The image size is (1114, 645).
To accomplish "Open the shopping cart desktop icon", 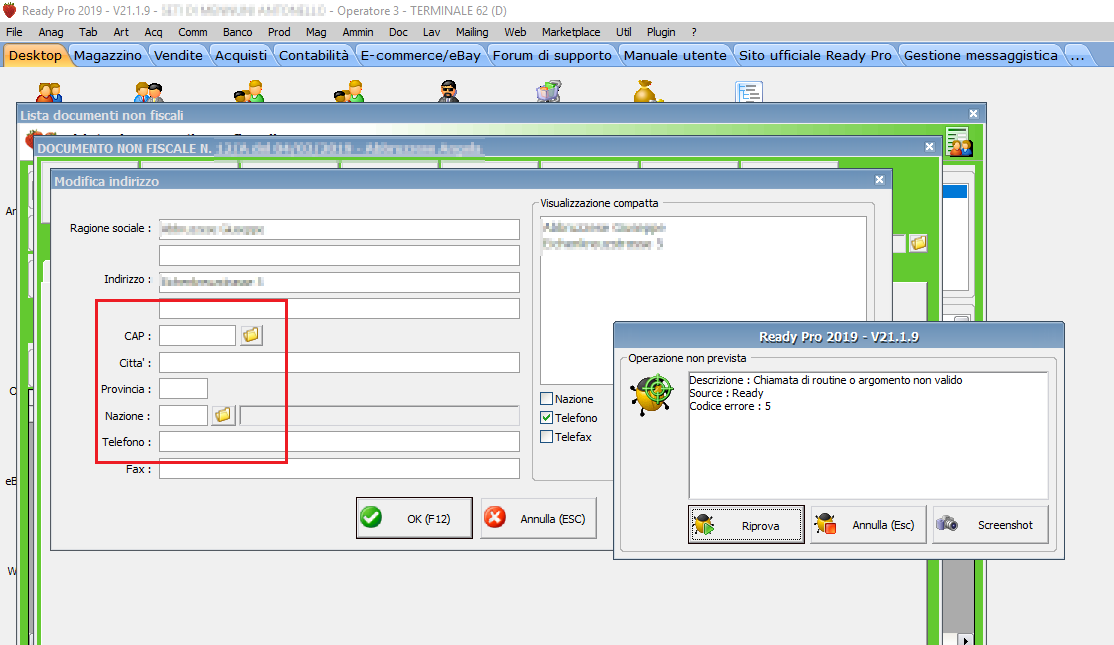I will coord(548,91).
